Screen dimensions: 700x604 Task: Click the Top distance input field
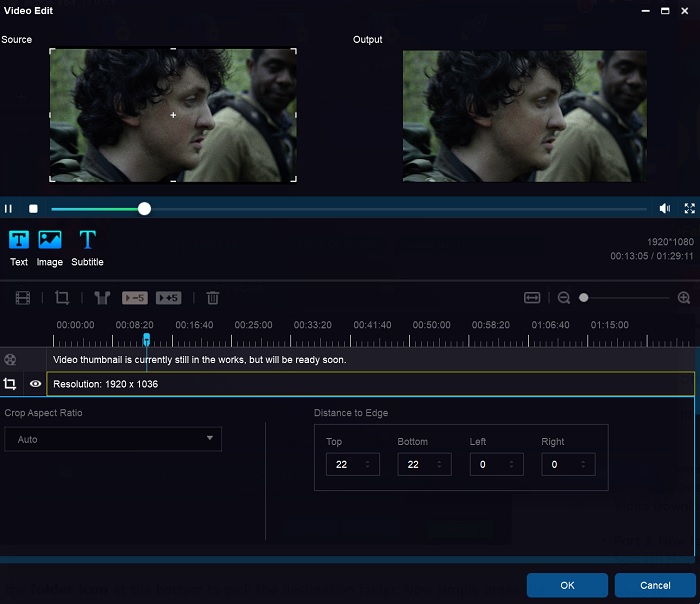353,465
